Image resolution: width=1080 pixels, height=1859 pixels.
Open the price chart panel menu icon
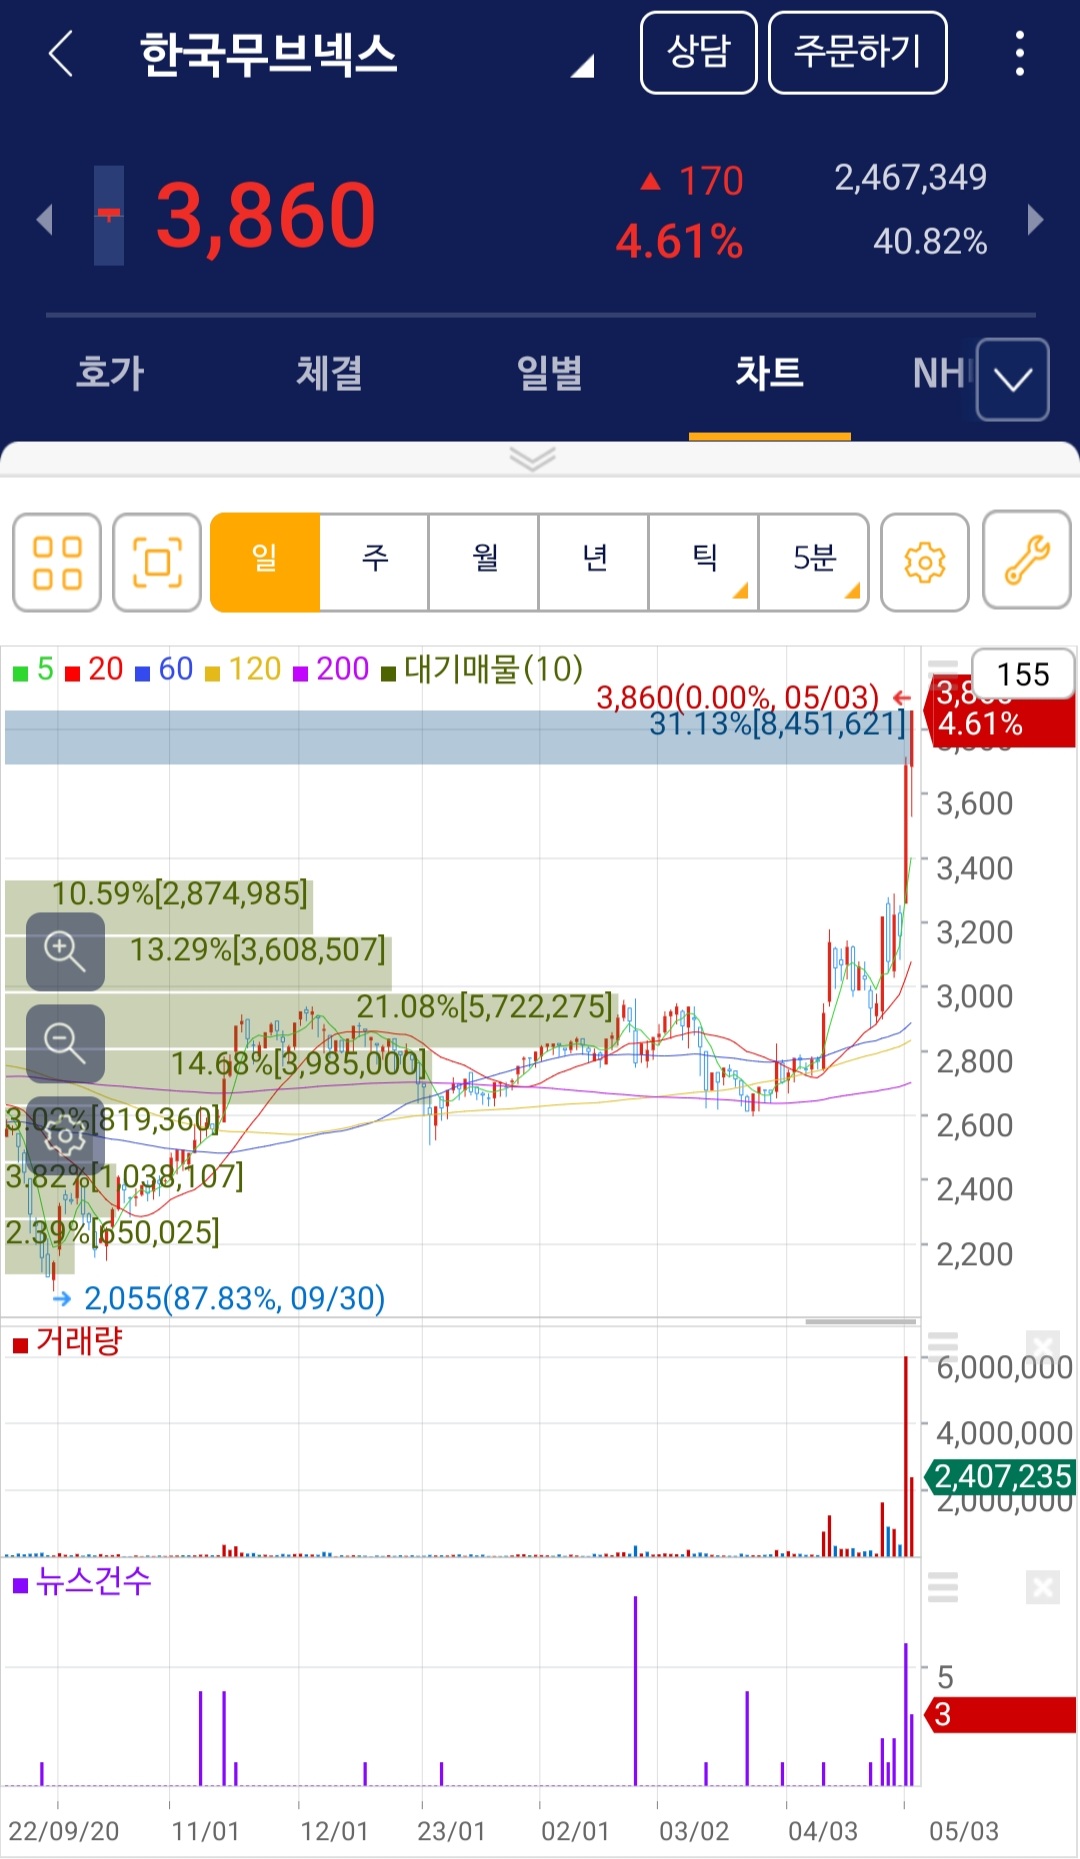[943, 667]
